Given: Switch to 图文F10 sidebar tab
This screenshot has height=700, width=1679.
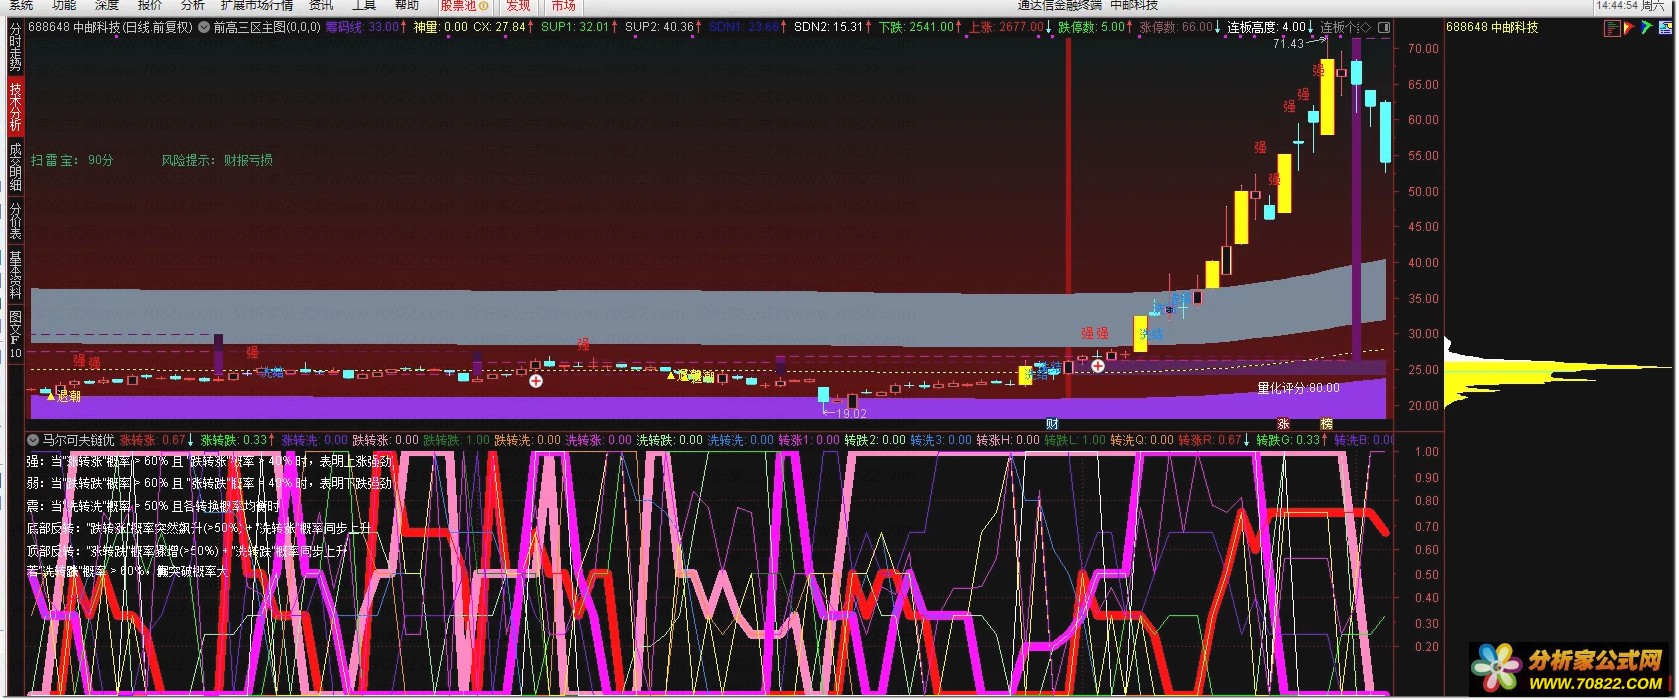Looking at the screenshot, I should [15, 333].
